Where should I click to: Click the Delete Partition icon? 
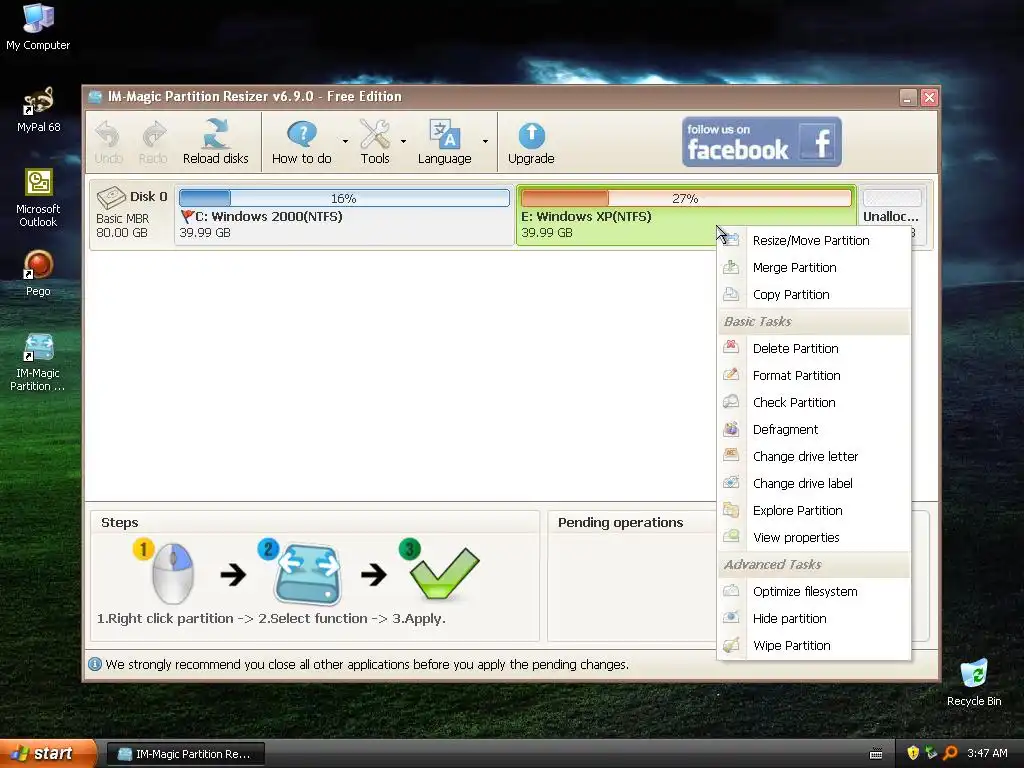click(x=731, y=347)
